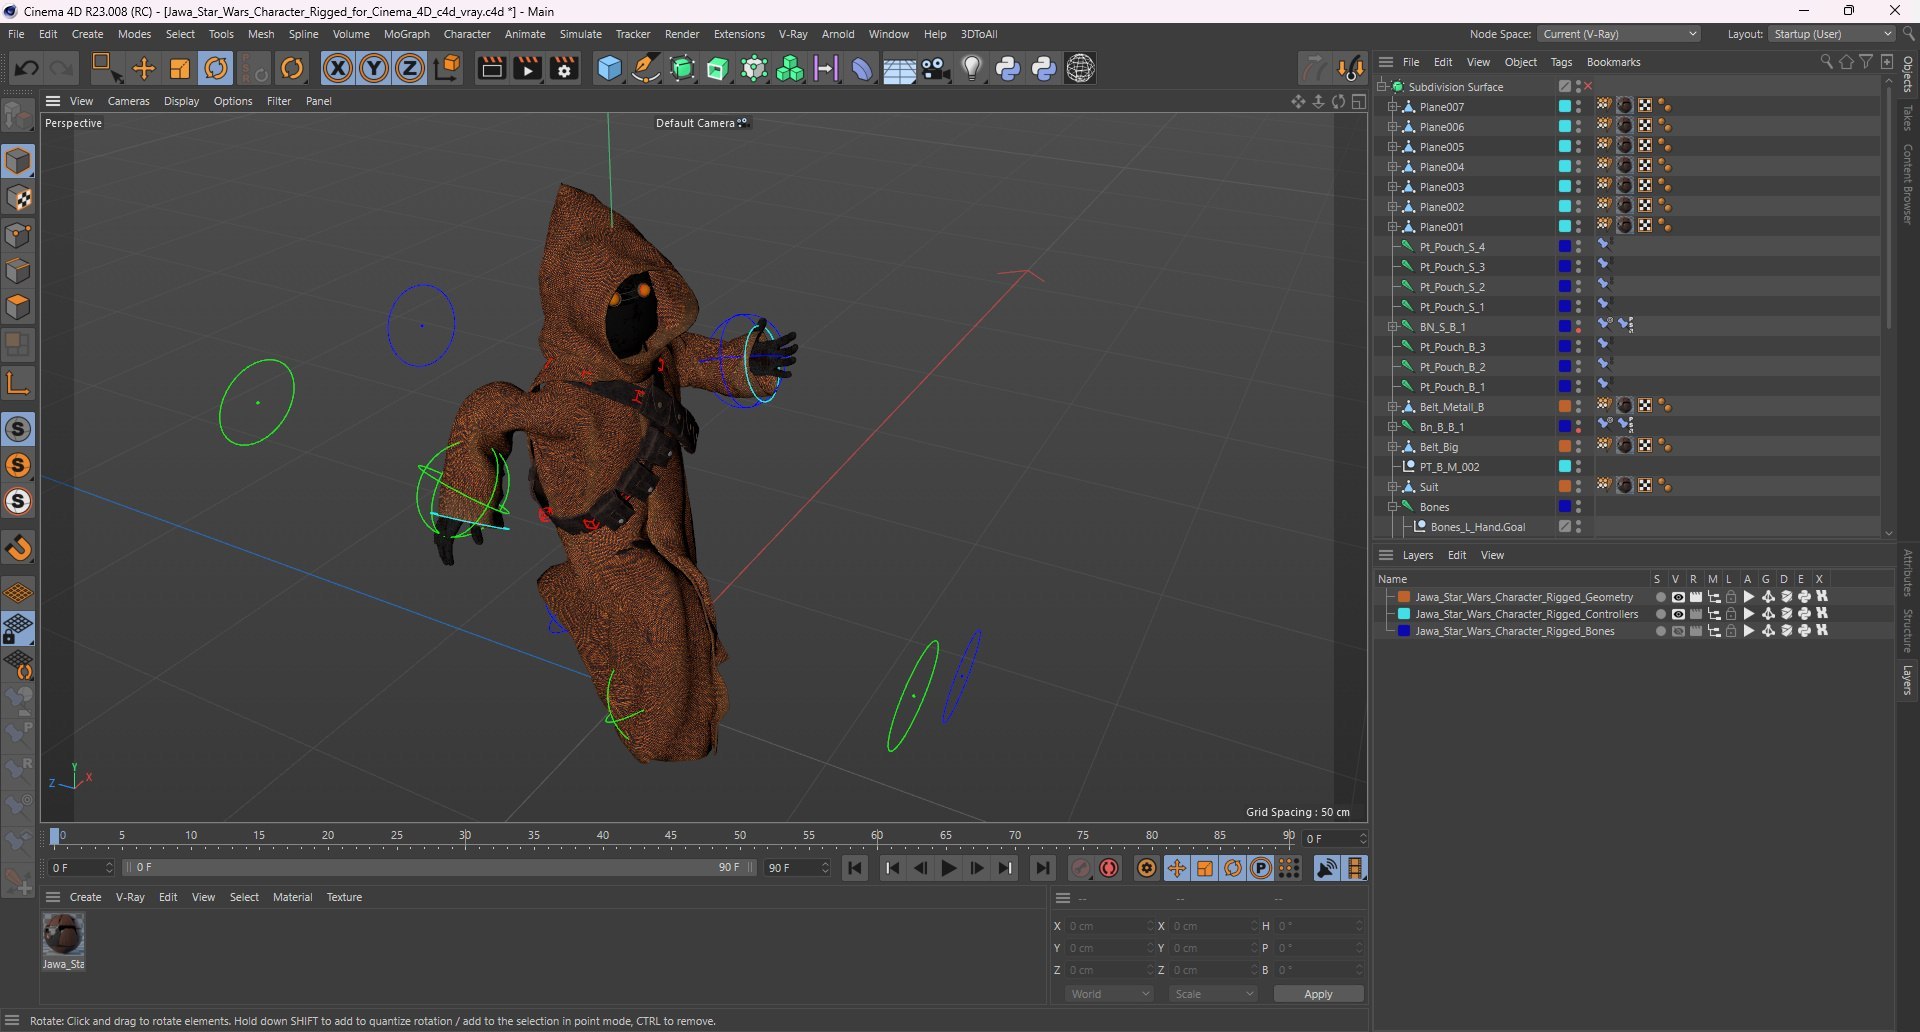This screenshot has height=1032, width=1920.
Task: Activate the Rotate tool
Action: point(216,68)
